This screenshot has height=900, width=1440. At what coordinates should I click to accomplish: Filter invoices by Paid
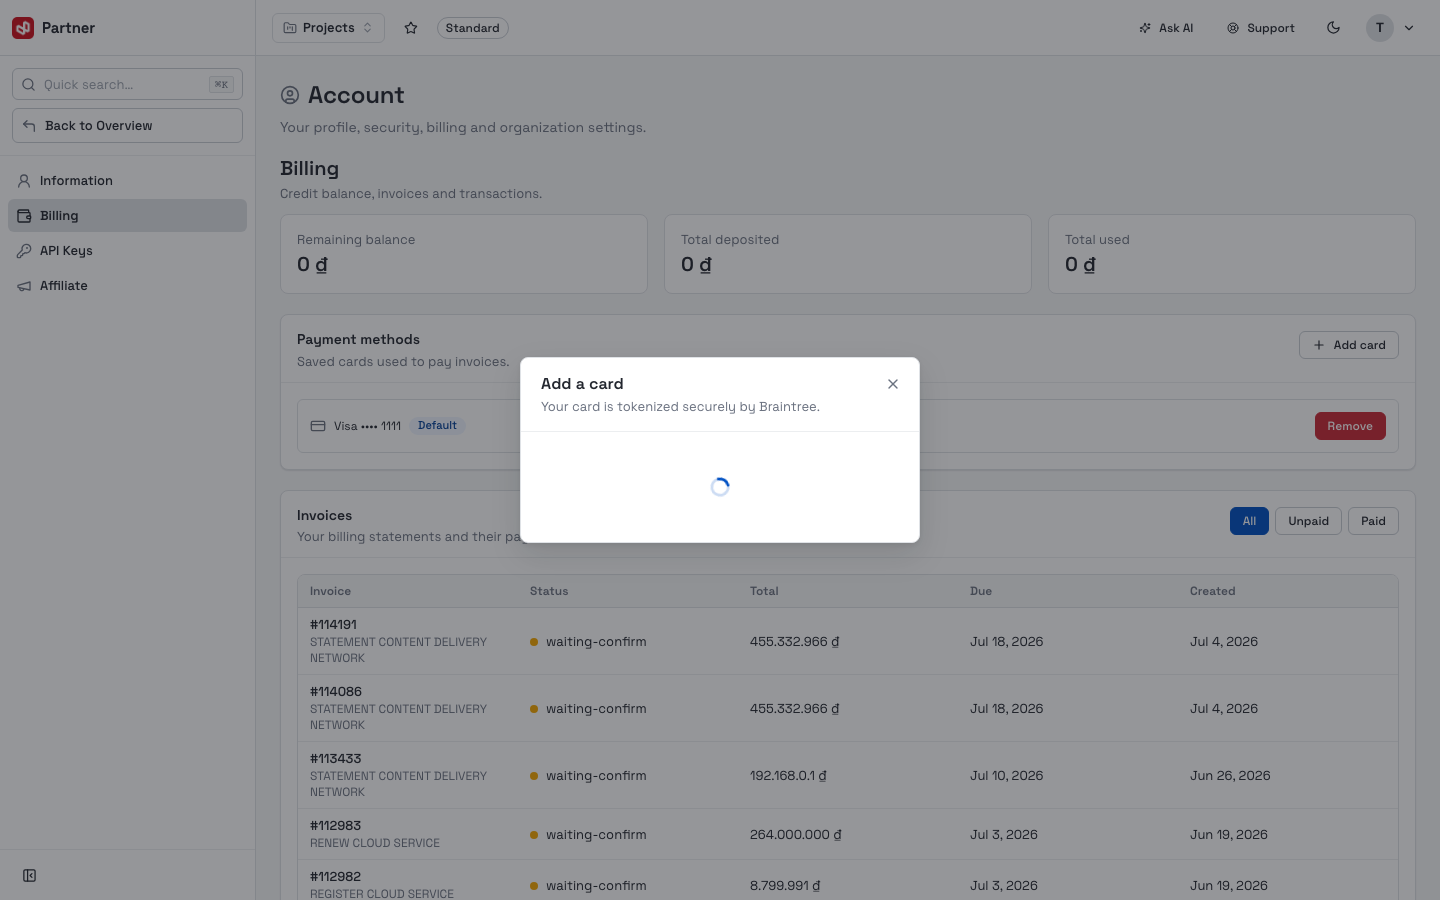(x=1373, y=521)
